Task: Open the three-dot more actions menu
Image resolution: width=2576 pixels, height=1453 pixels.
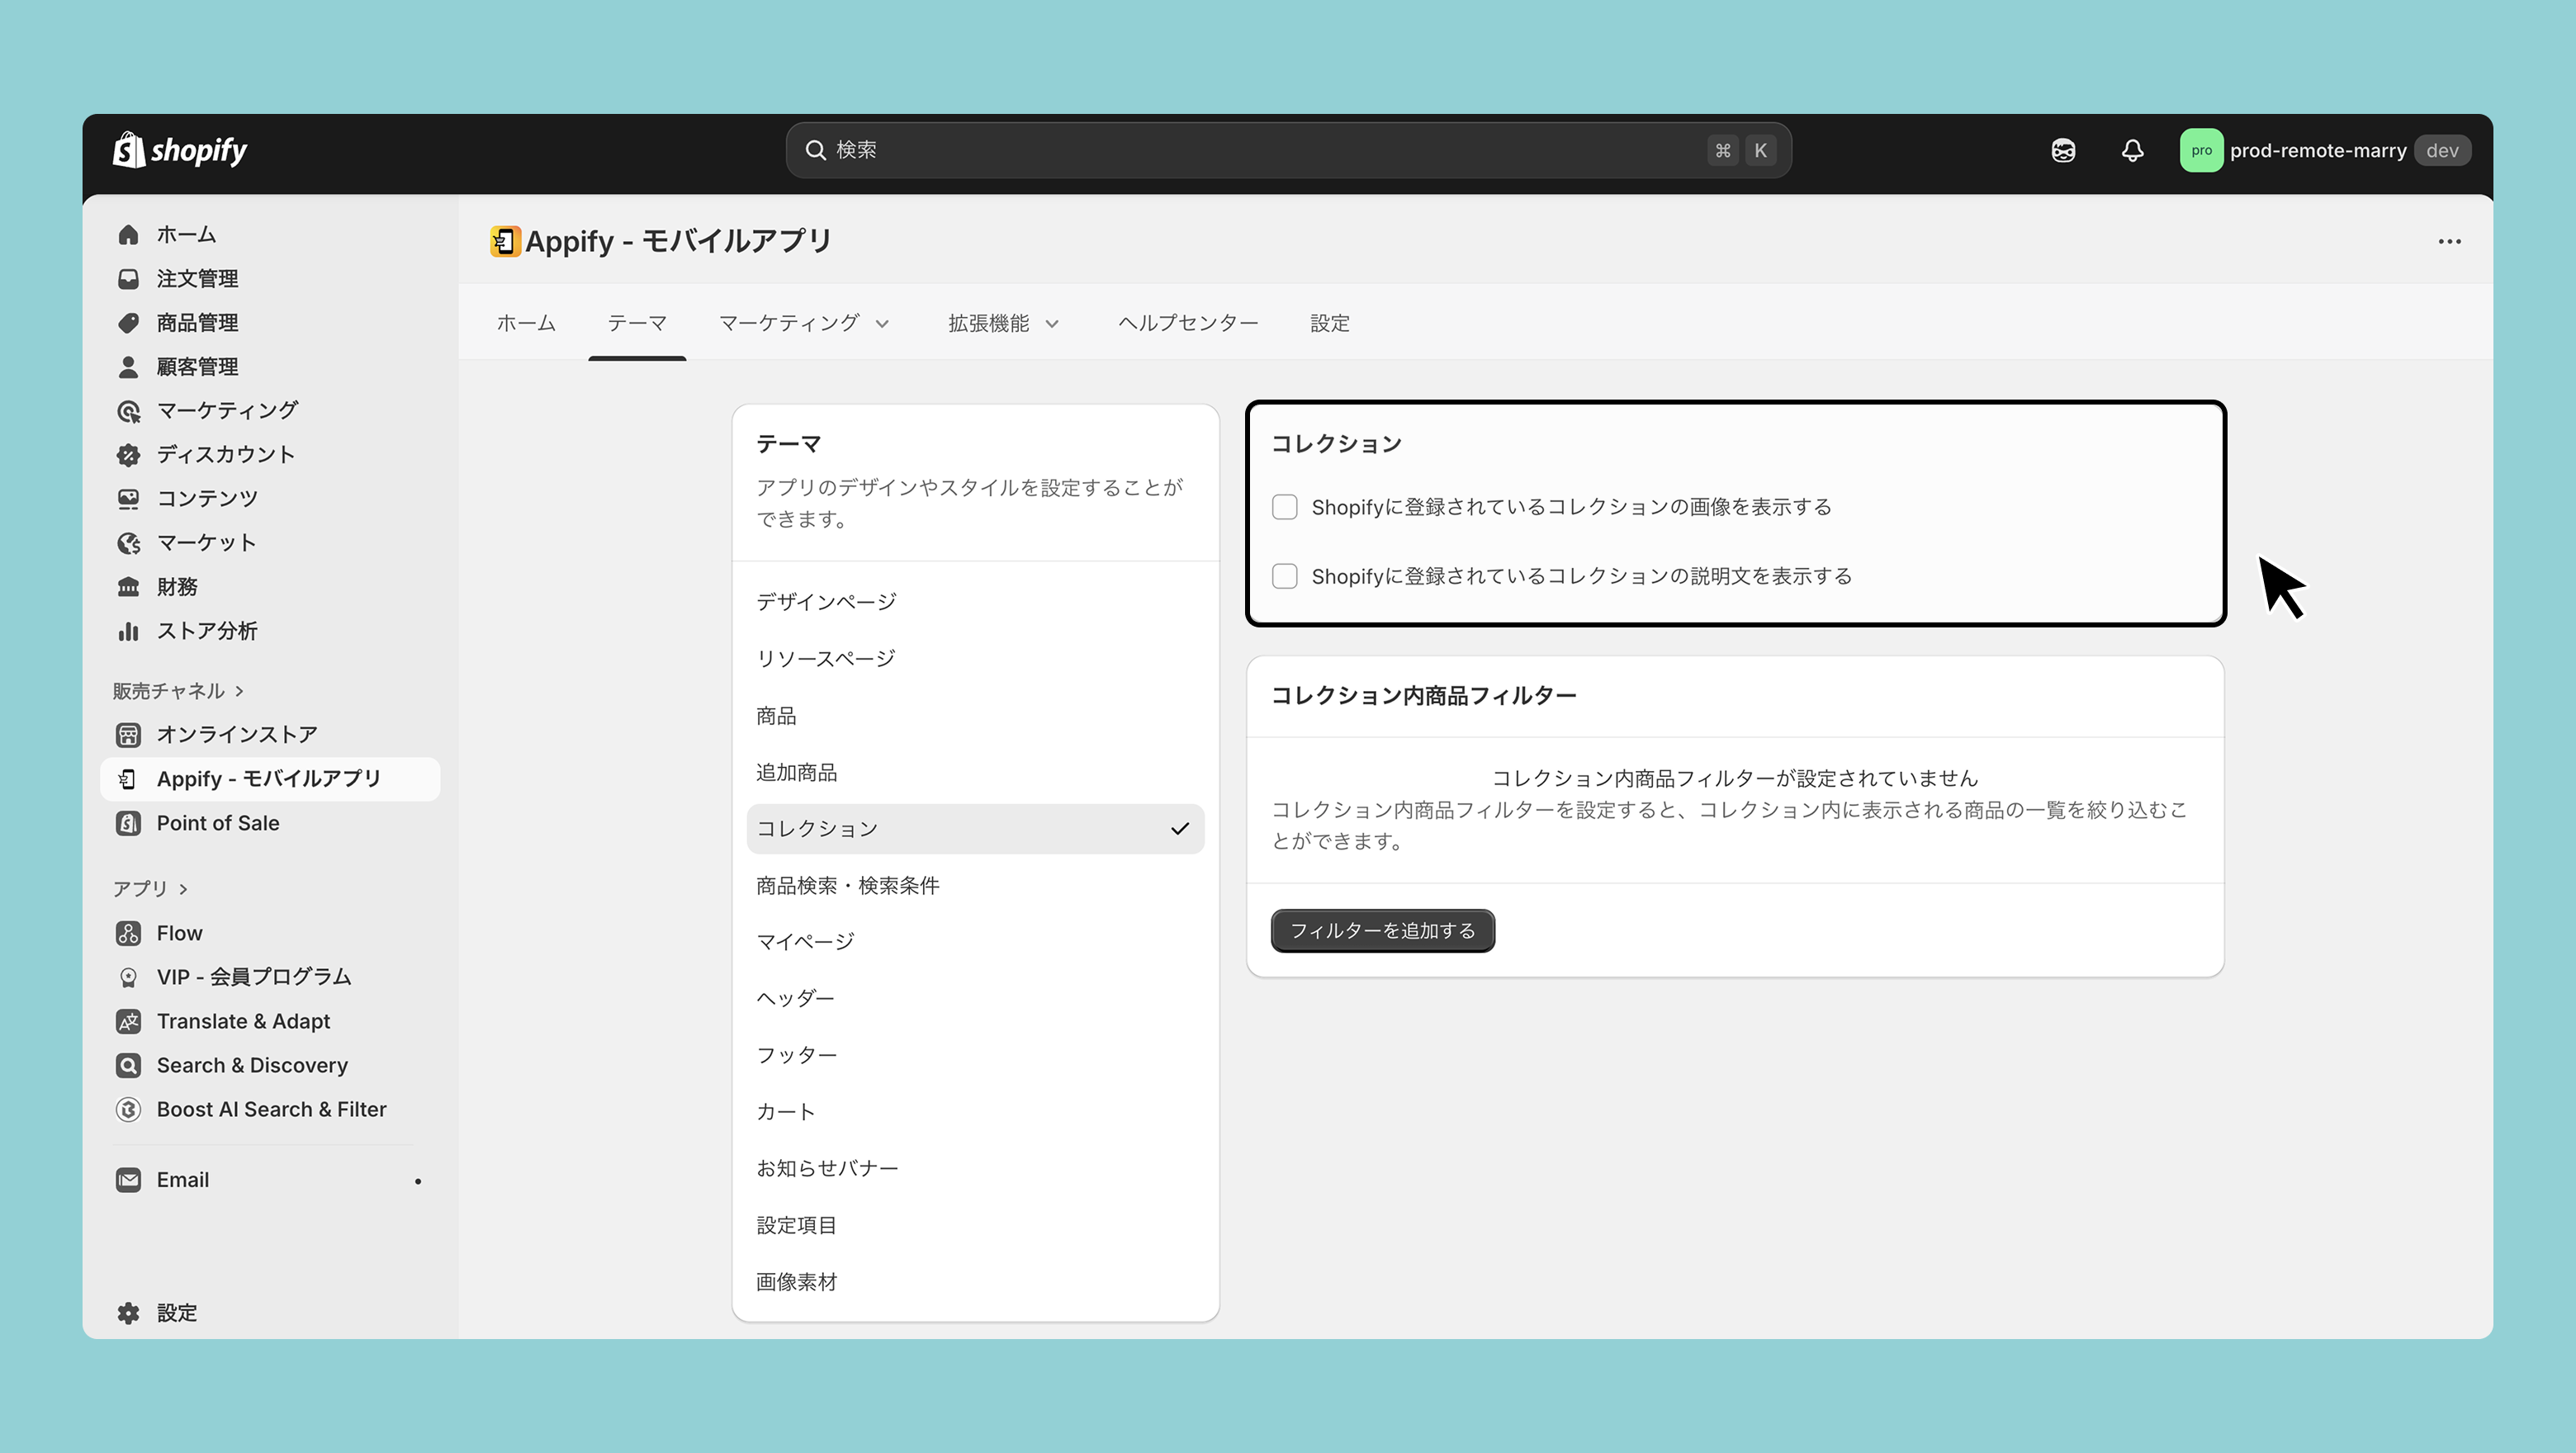Action: pyautogui.click(x=2449, y=241)
